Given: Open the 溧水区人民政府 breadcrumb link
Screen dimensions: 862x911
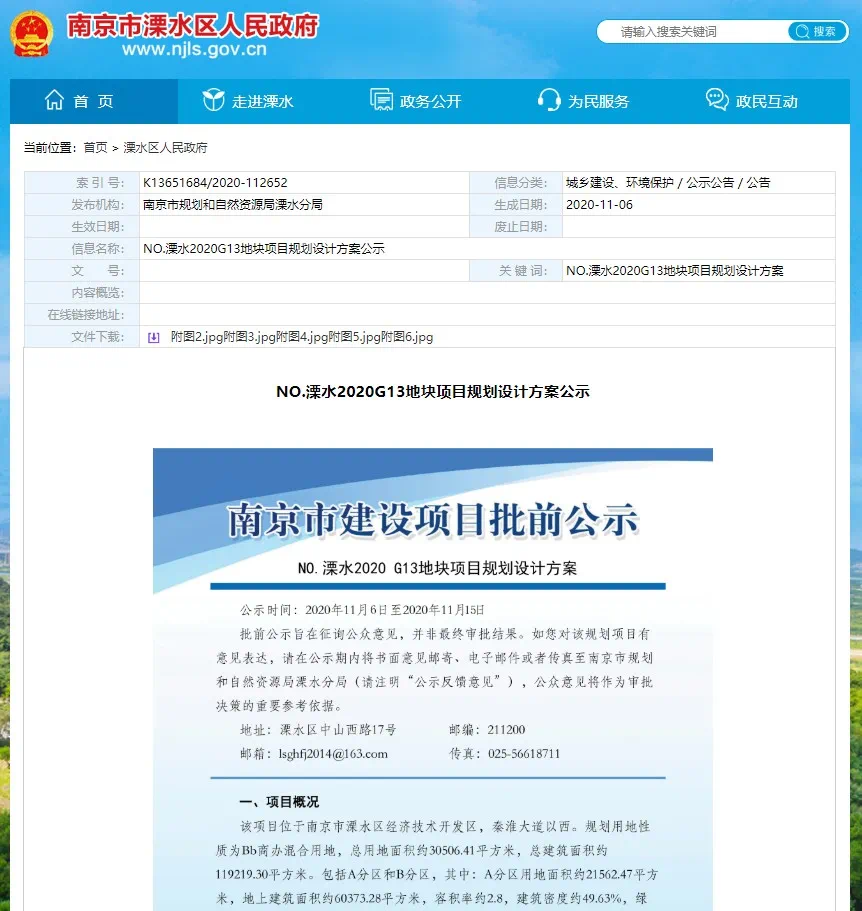Looking at the screenshot, I should pyautogui.click(x=165, y=147).
